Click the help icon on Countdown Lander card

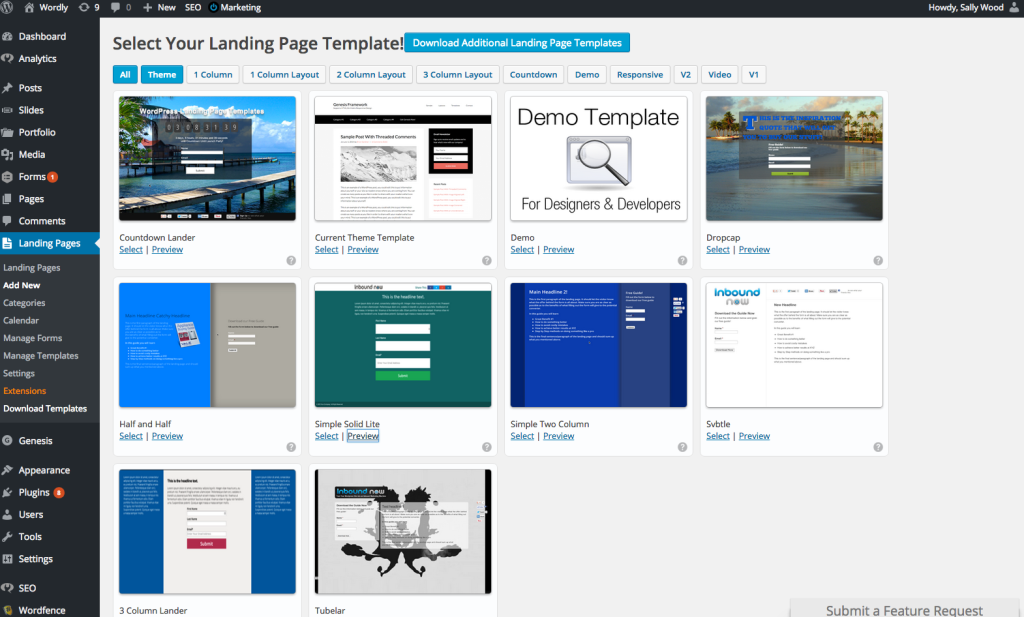291,260
